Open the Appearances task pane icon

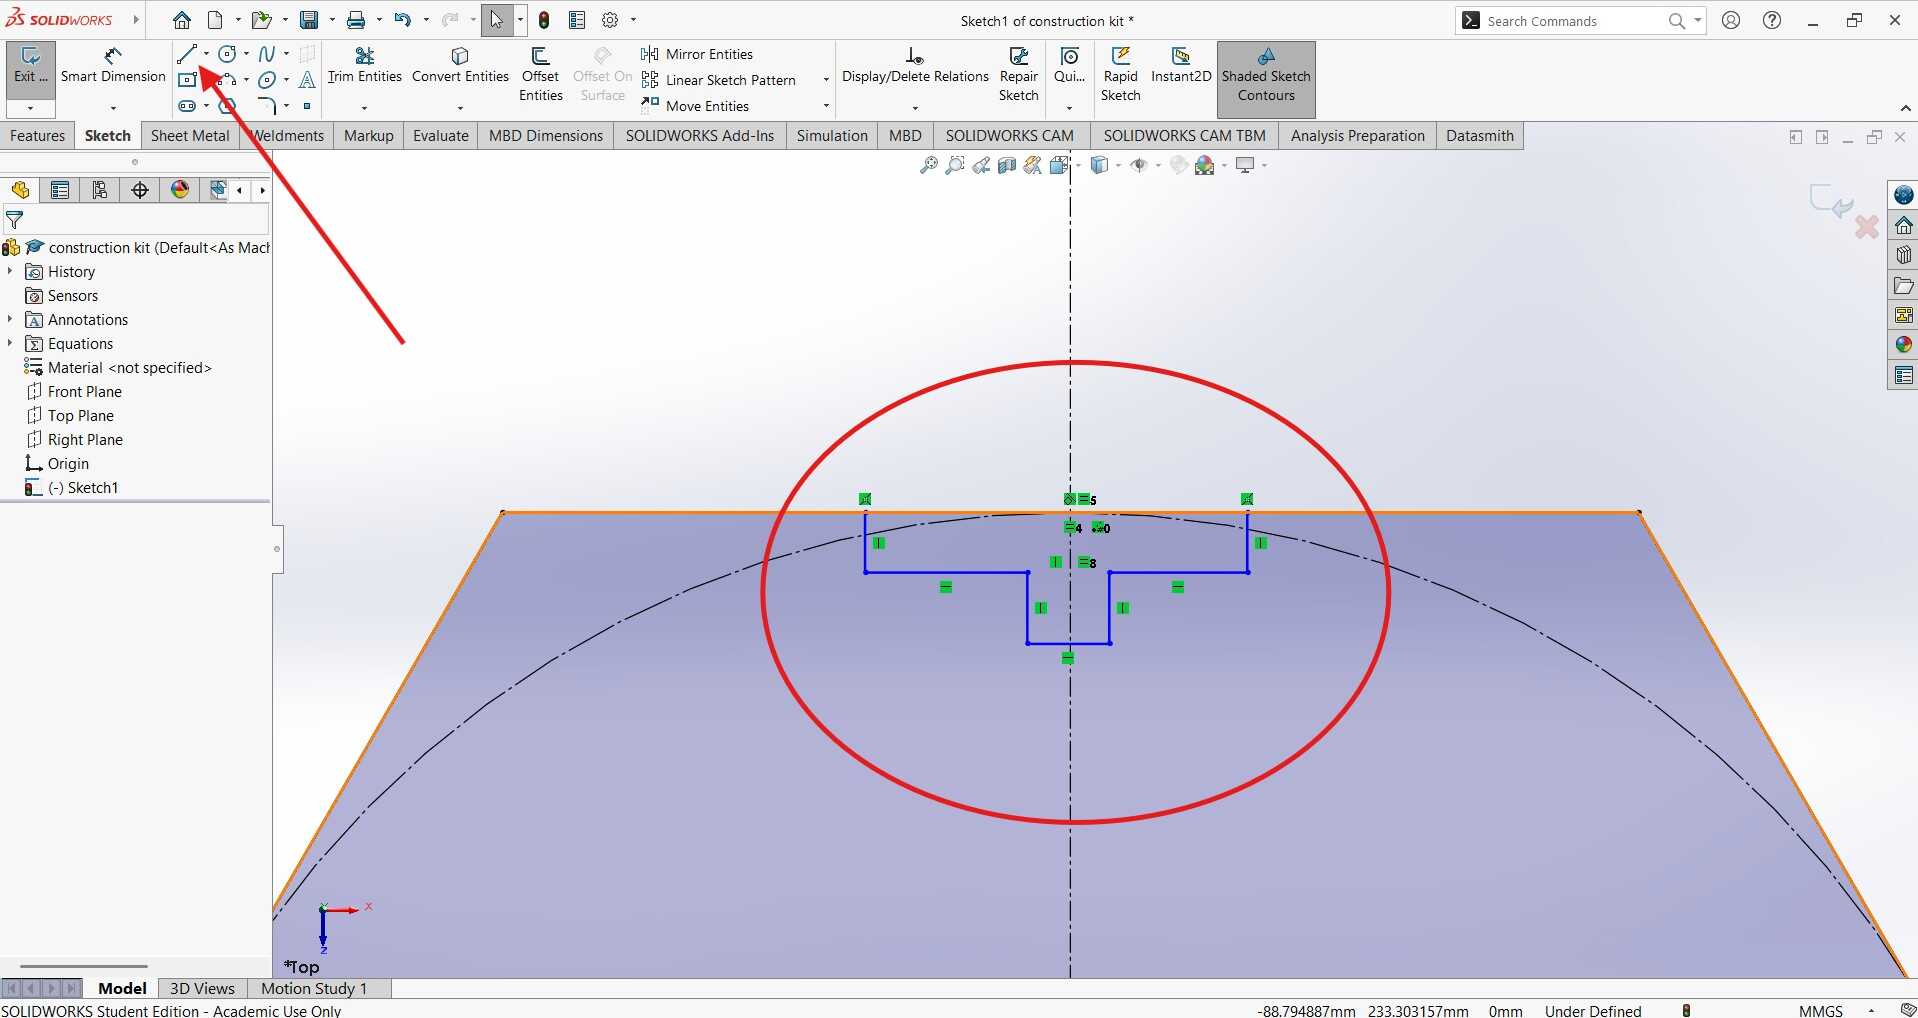click(x=1903, y=345)
